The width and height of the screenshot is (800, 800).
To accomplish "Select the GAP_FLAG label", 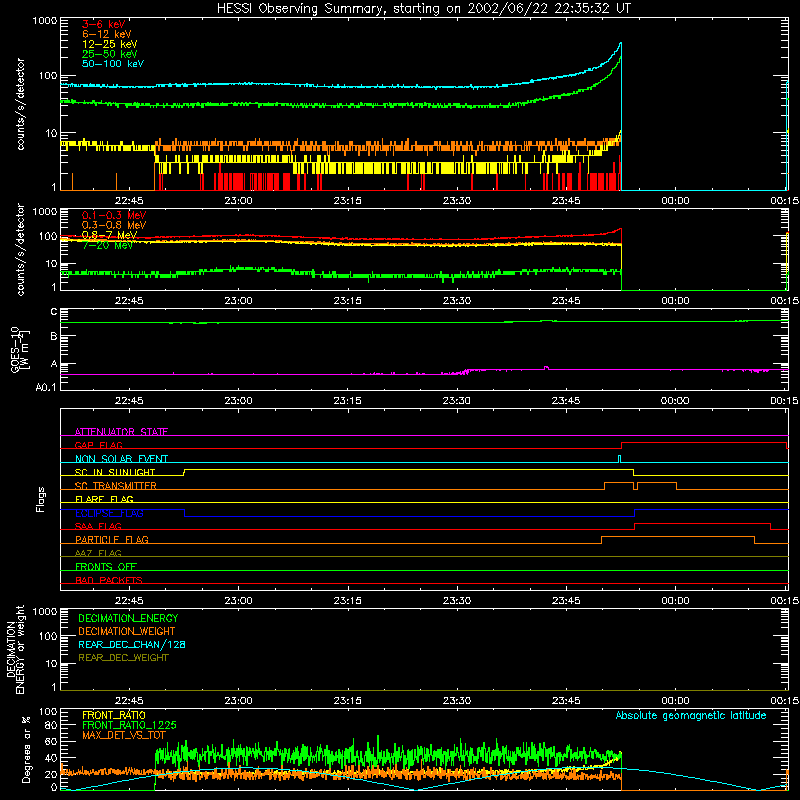I will tap(98, 445).
